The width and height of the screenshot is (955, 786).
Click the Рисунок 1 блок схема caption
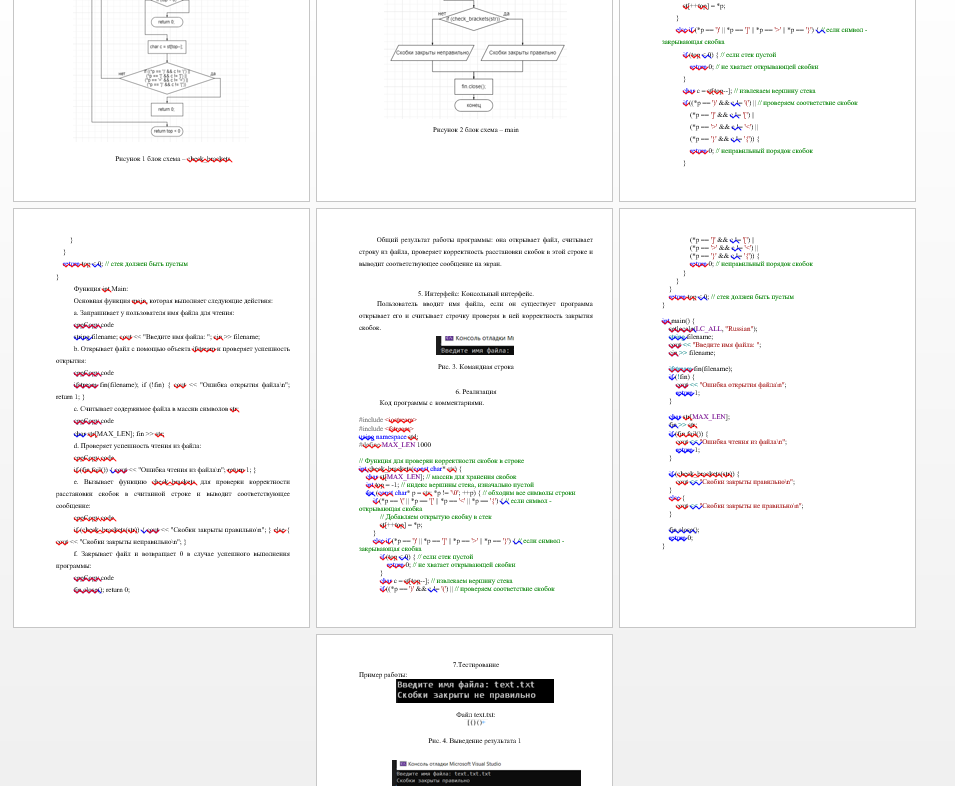[173, 159]
